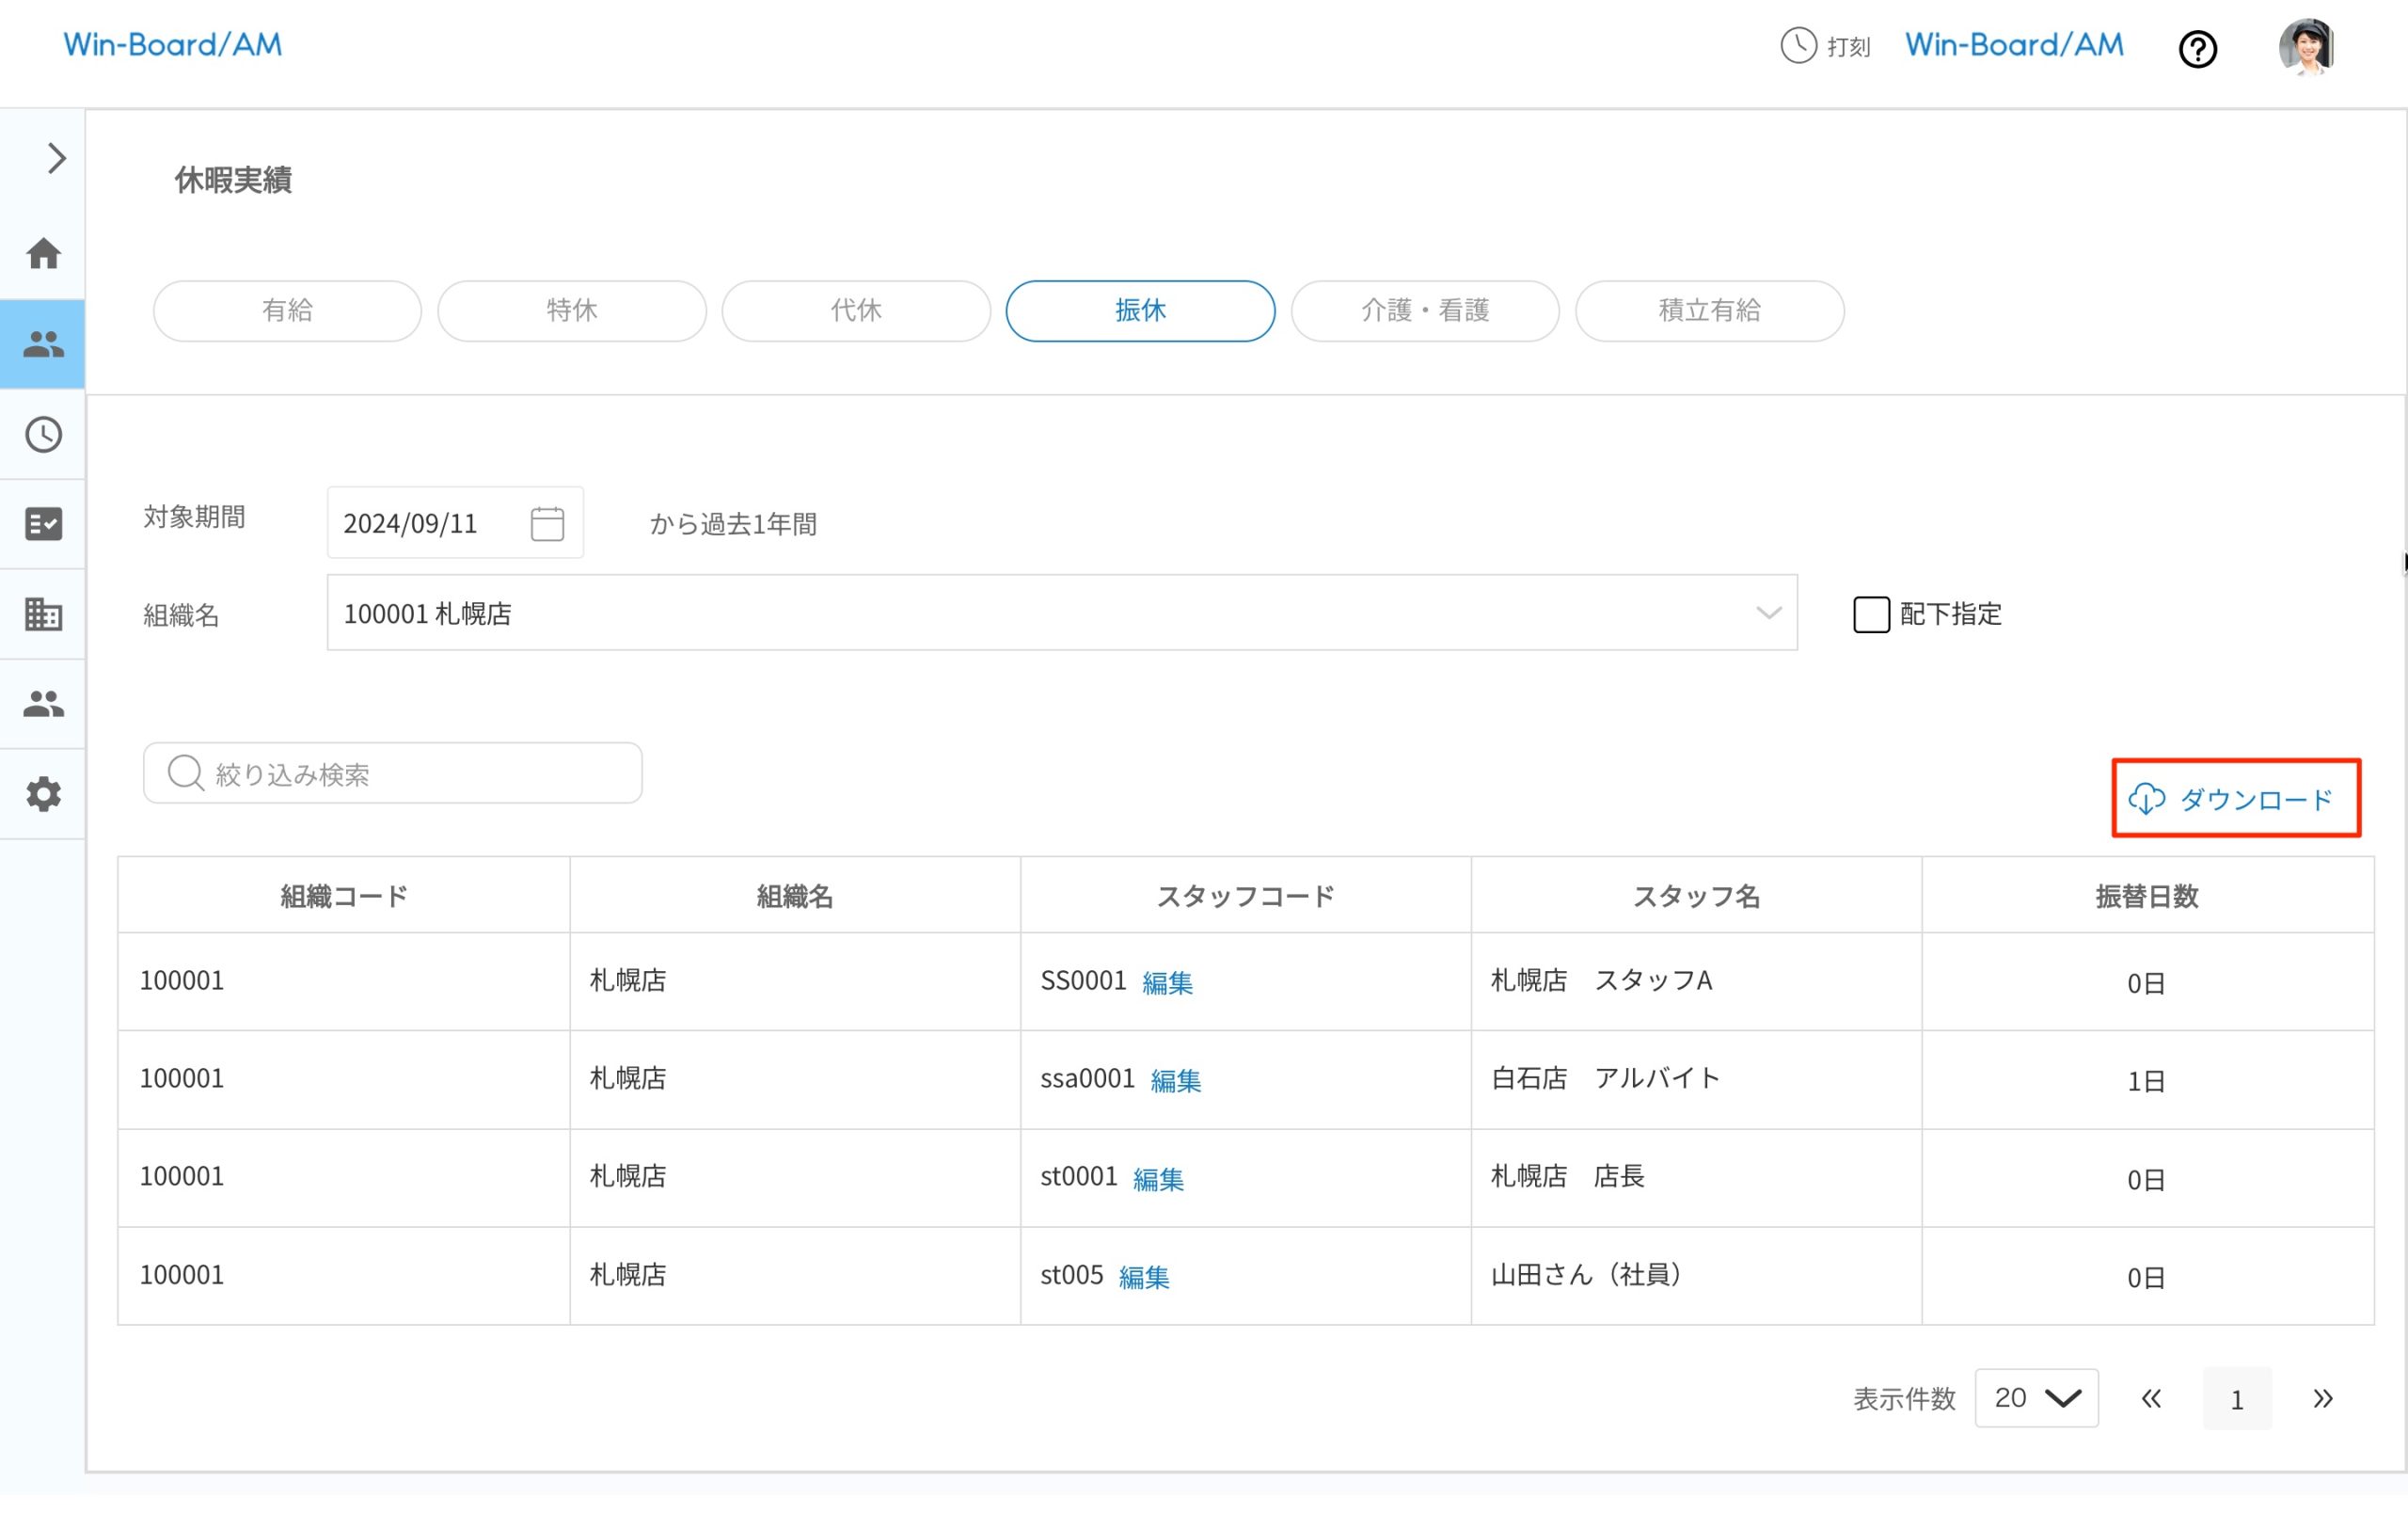The height and width of the screenshot is (1529, 2408).
Task: Enable the 配下指定 checkbox
Action: point(1870,614)
